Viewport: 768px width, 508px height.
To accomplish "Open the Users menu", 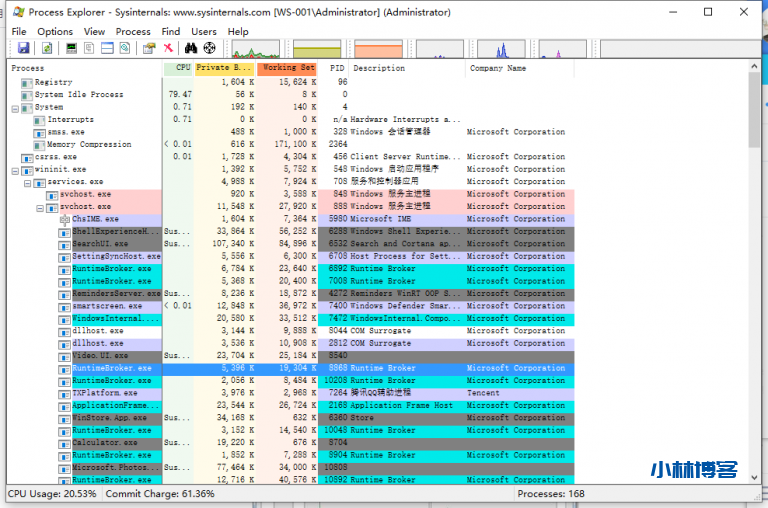I will (204, 31).
